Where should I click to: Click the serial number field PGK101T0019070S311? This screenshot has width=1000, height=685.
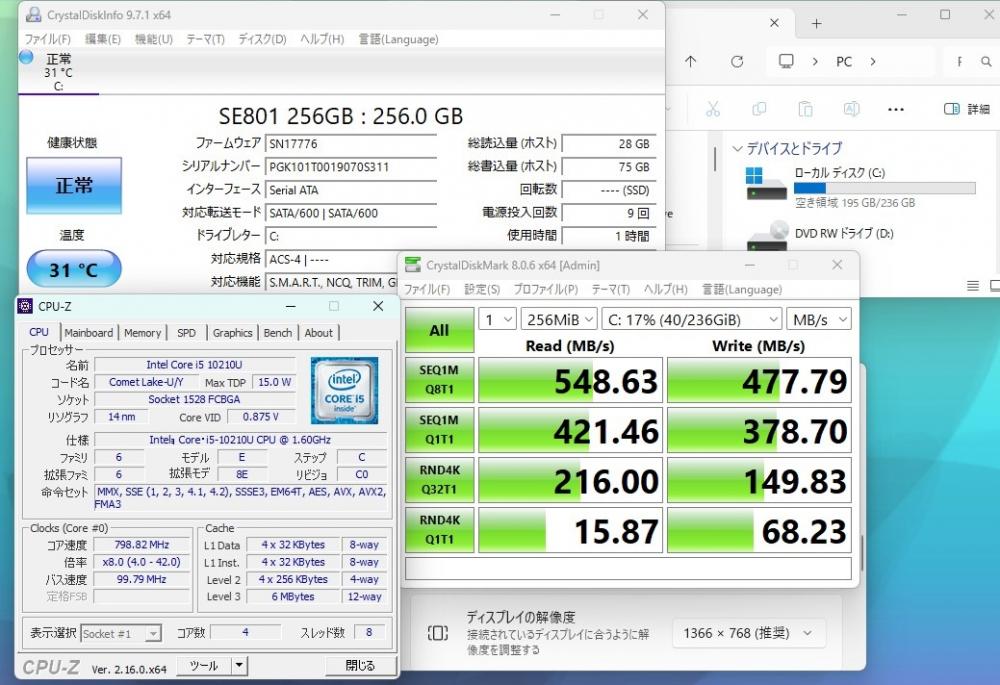tap(350, 167)
